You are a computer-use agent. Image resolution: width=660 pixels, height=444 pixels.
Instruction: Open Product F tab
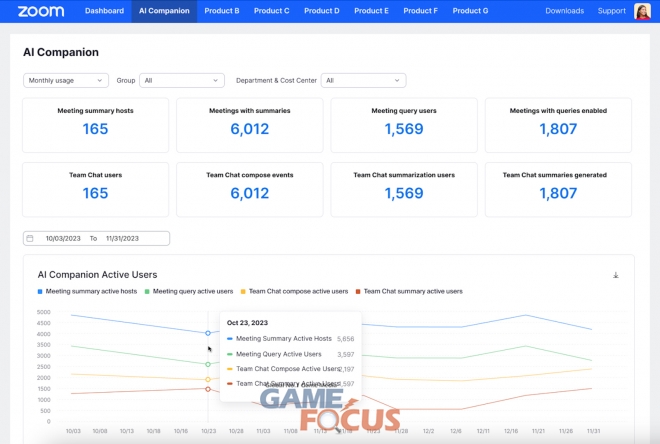pos(420,11)
